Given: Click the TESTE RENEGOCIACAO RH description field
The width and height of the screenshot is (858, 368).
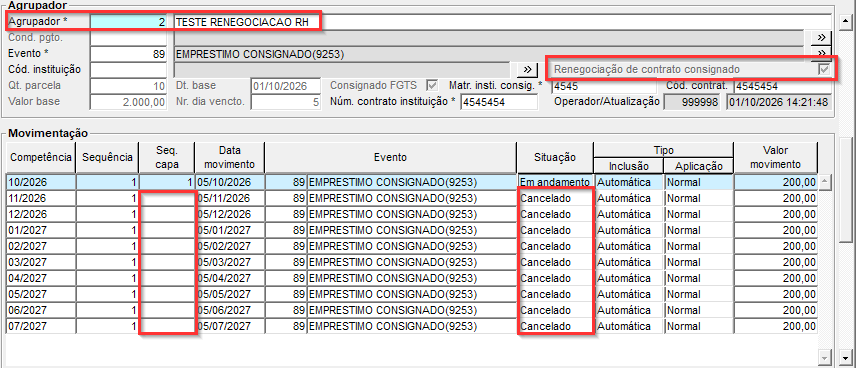Looking at the screenshot, I should 502,22.
